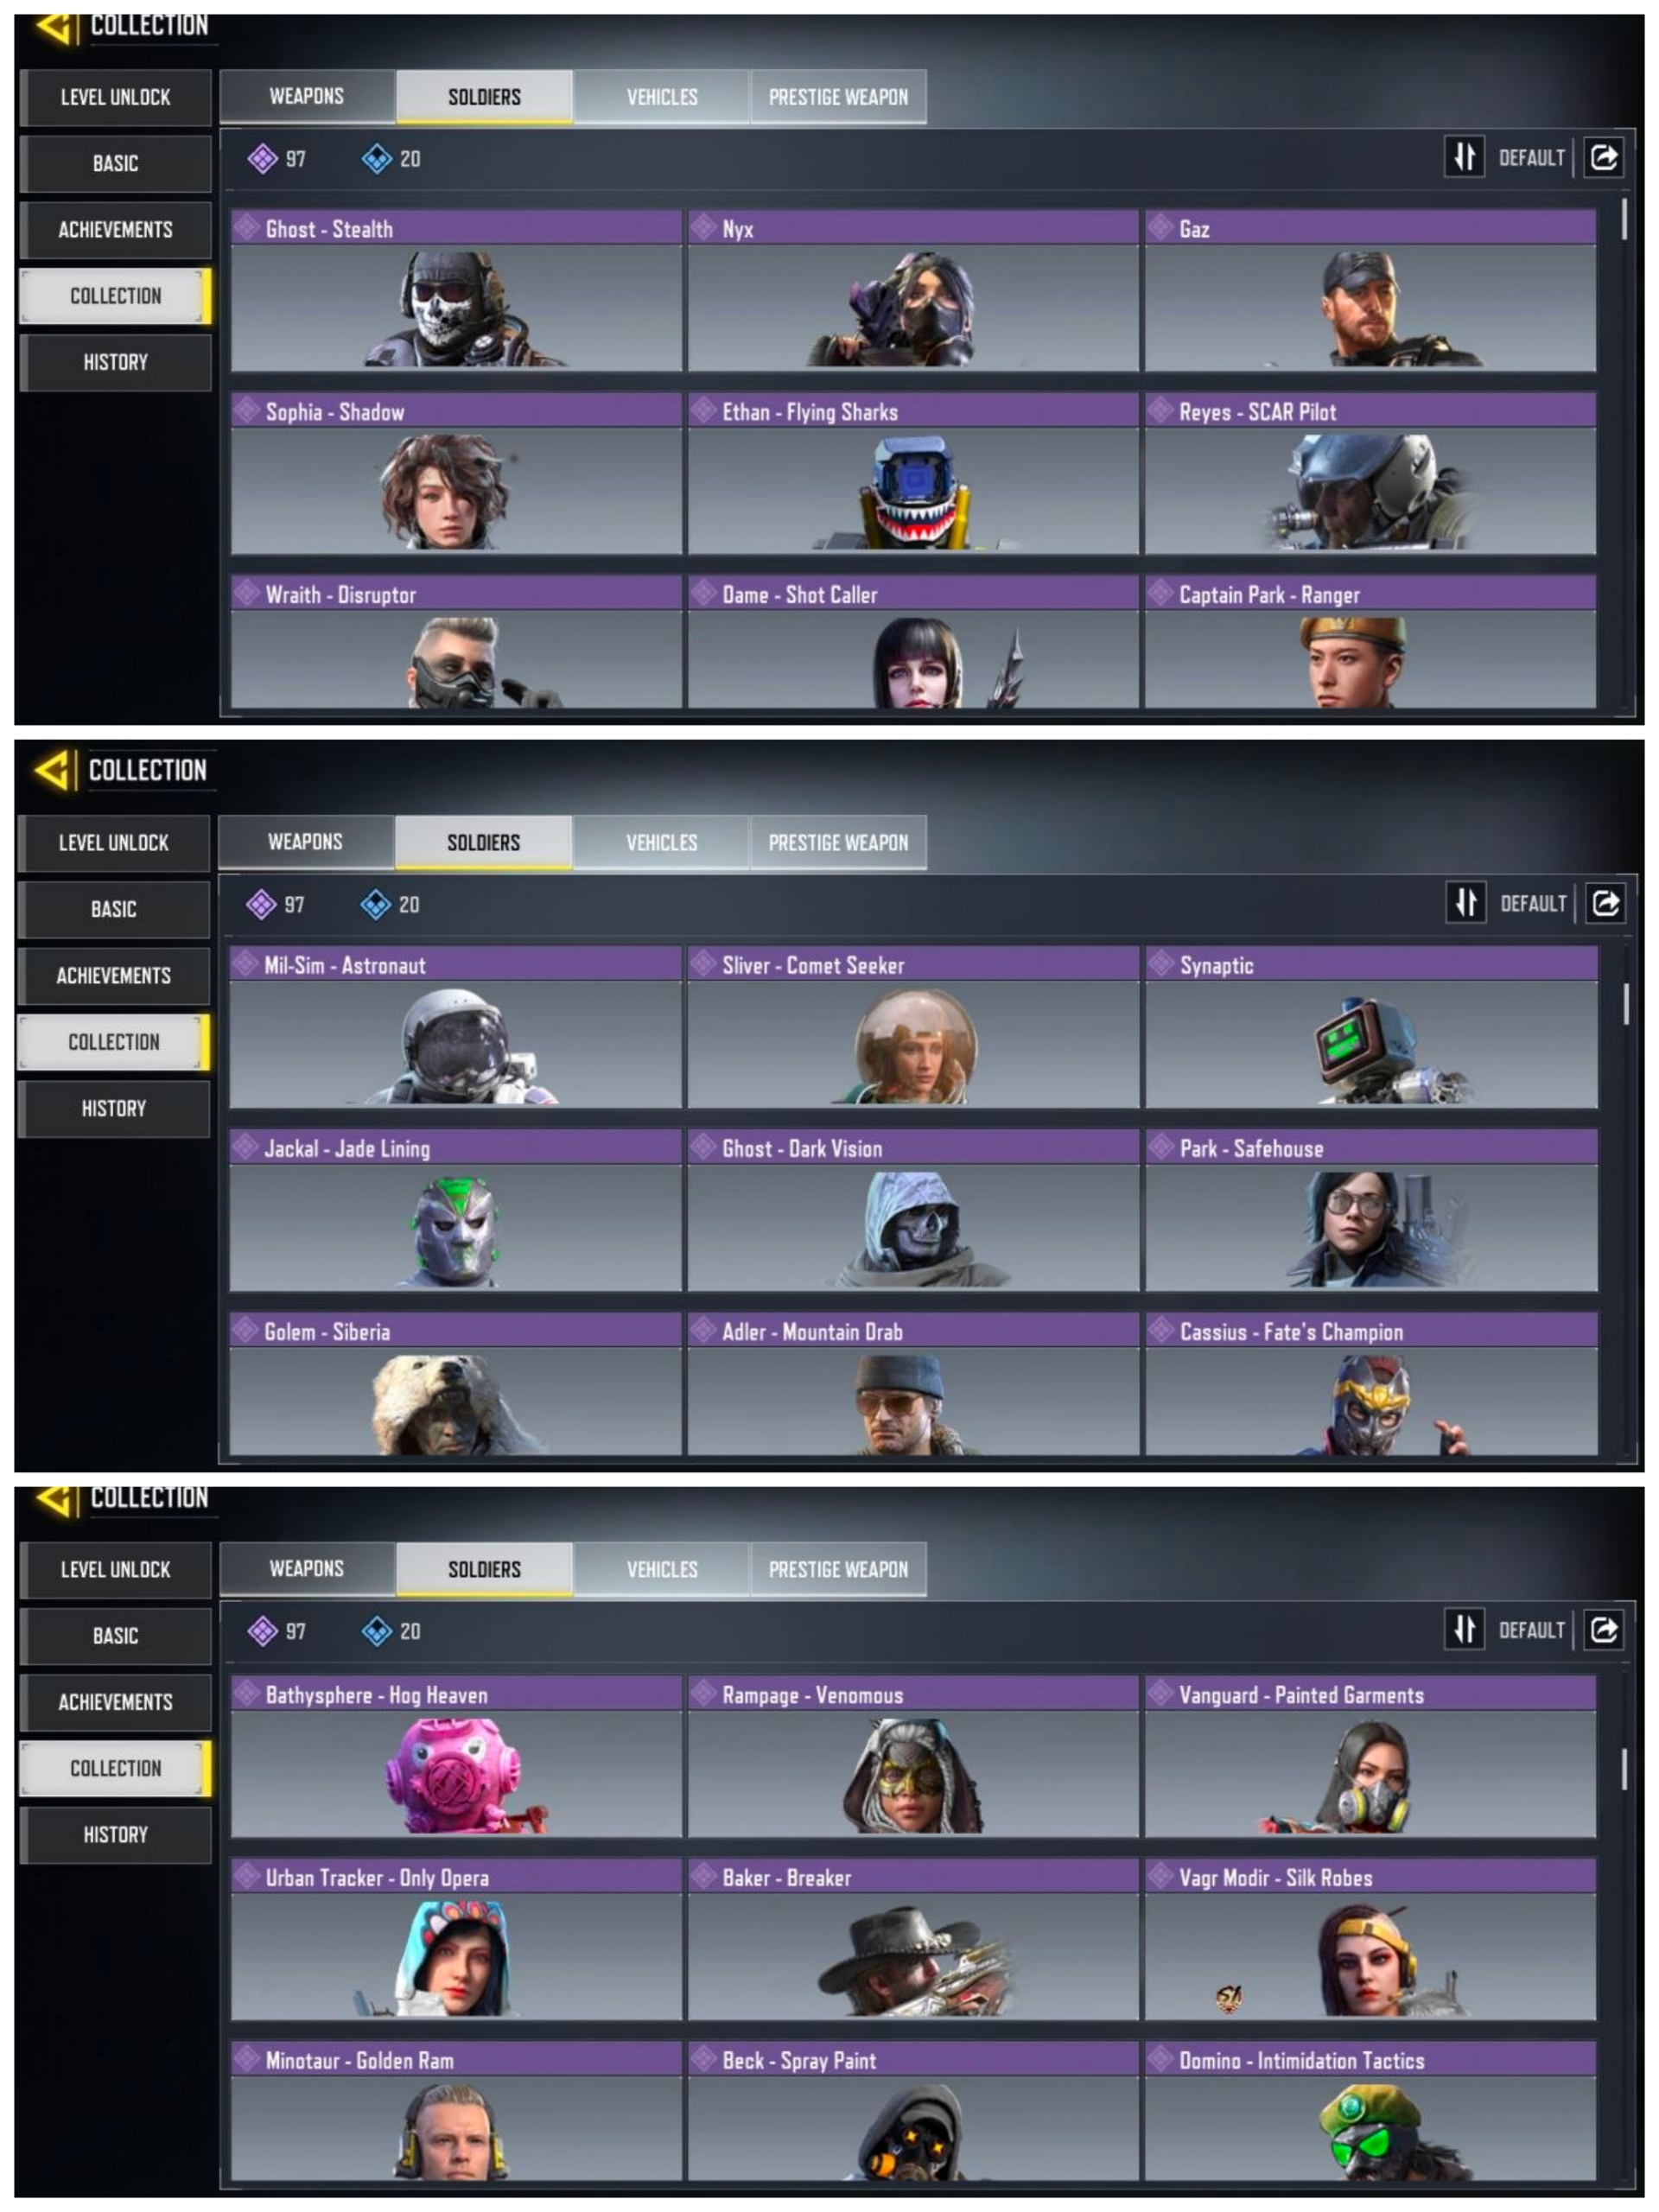Click the sort arrows icon above the Synaptic card

point(1465,903)
